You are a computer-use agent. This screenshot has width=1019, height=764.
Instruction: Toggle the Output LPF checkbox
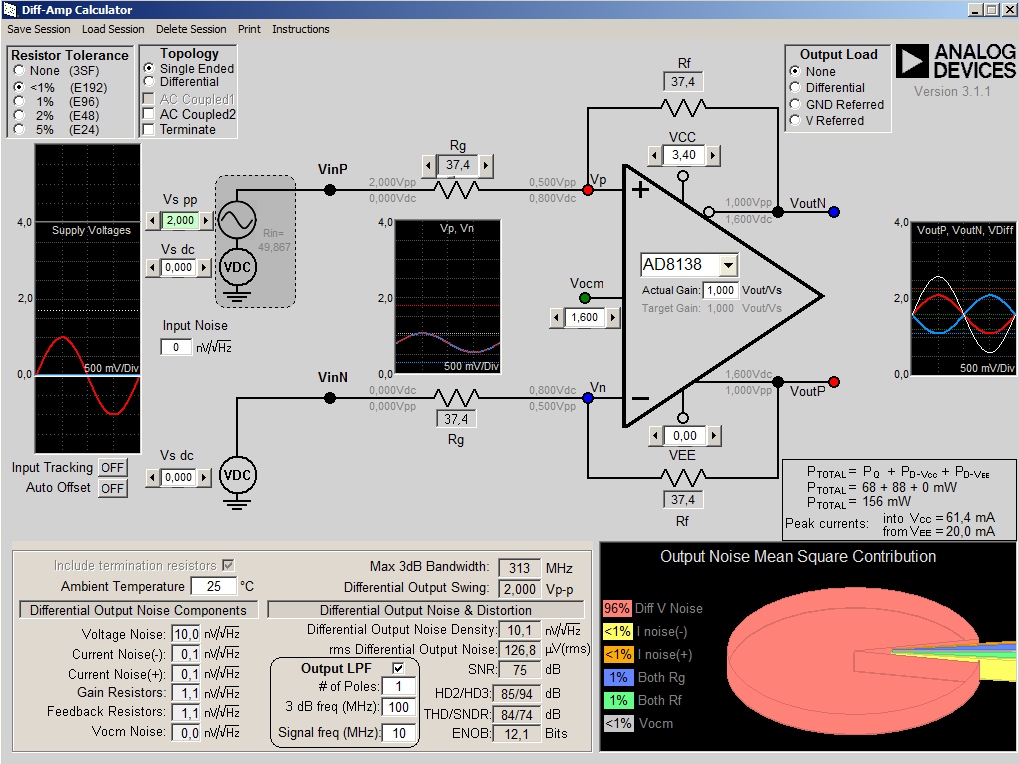tap(398, 668)
